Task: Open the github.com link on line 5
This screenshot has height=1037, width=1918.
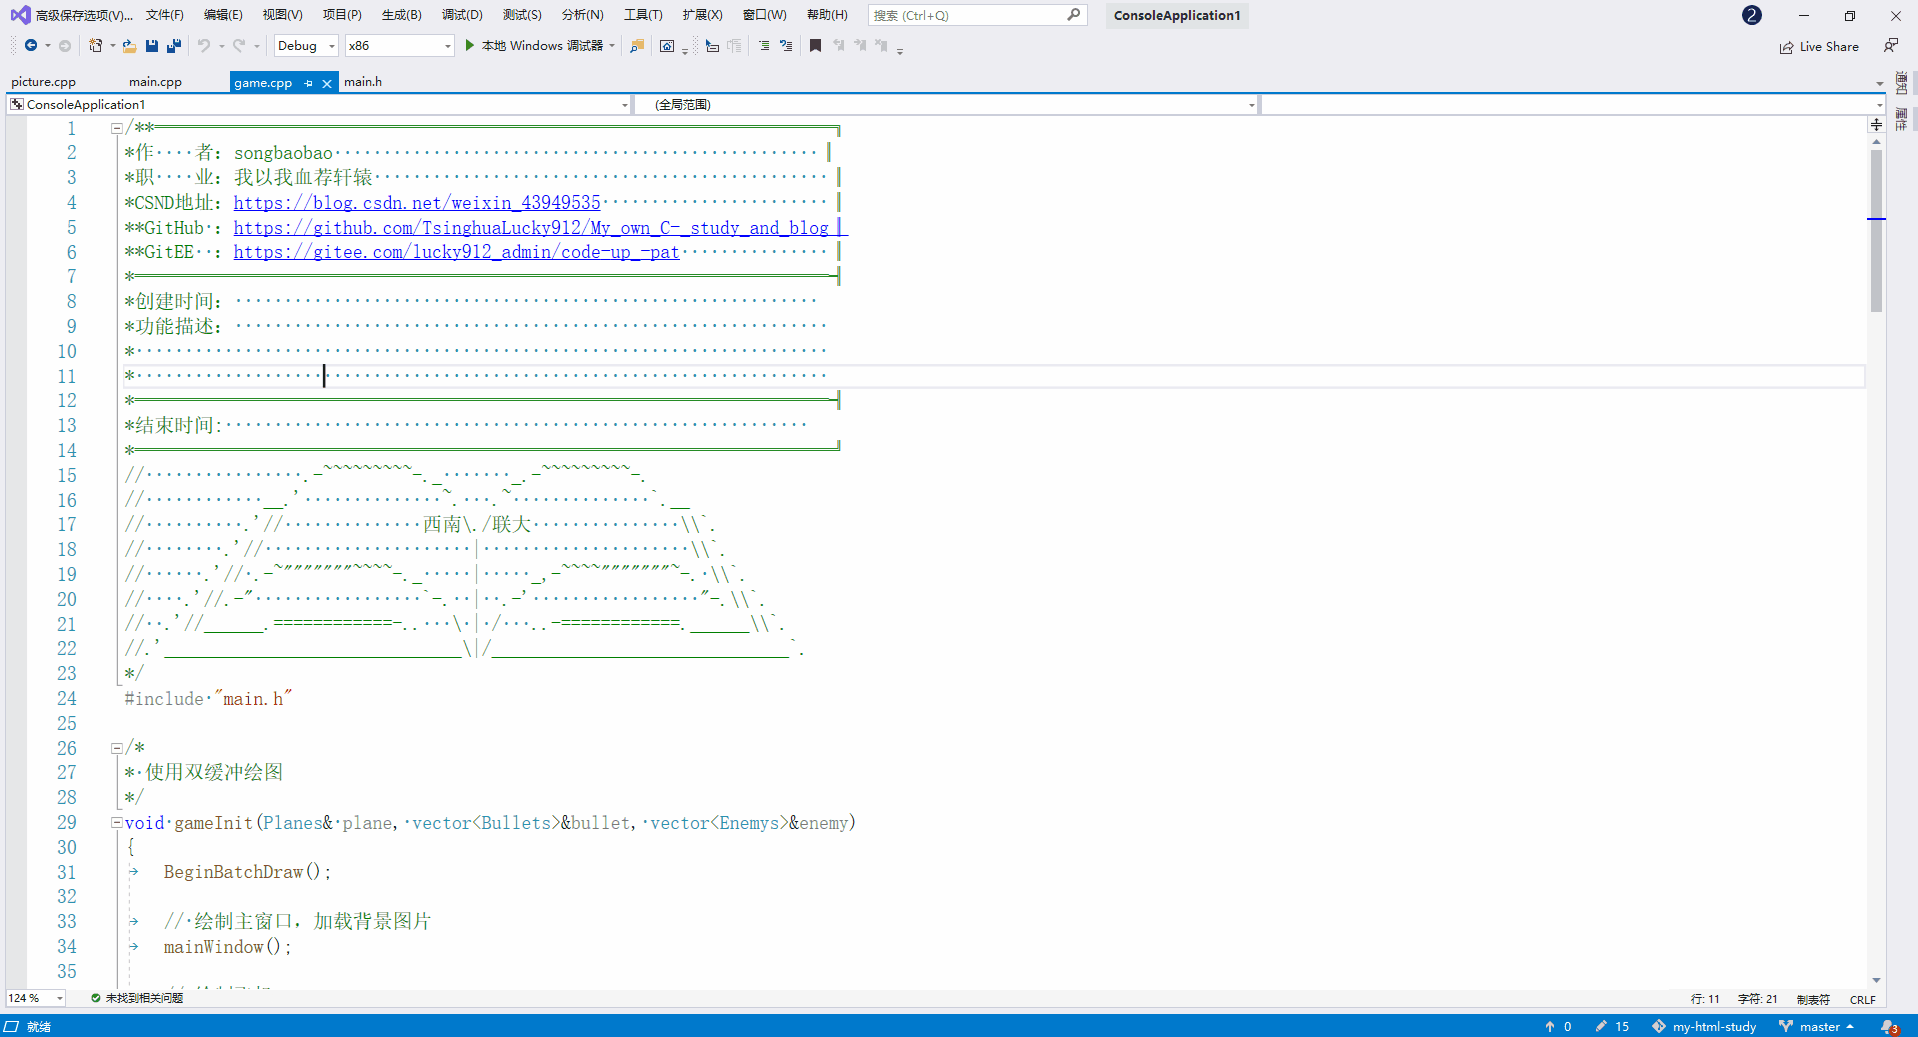Action: pos(531,228)
